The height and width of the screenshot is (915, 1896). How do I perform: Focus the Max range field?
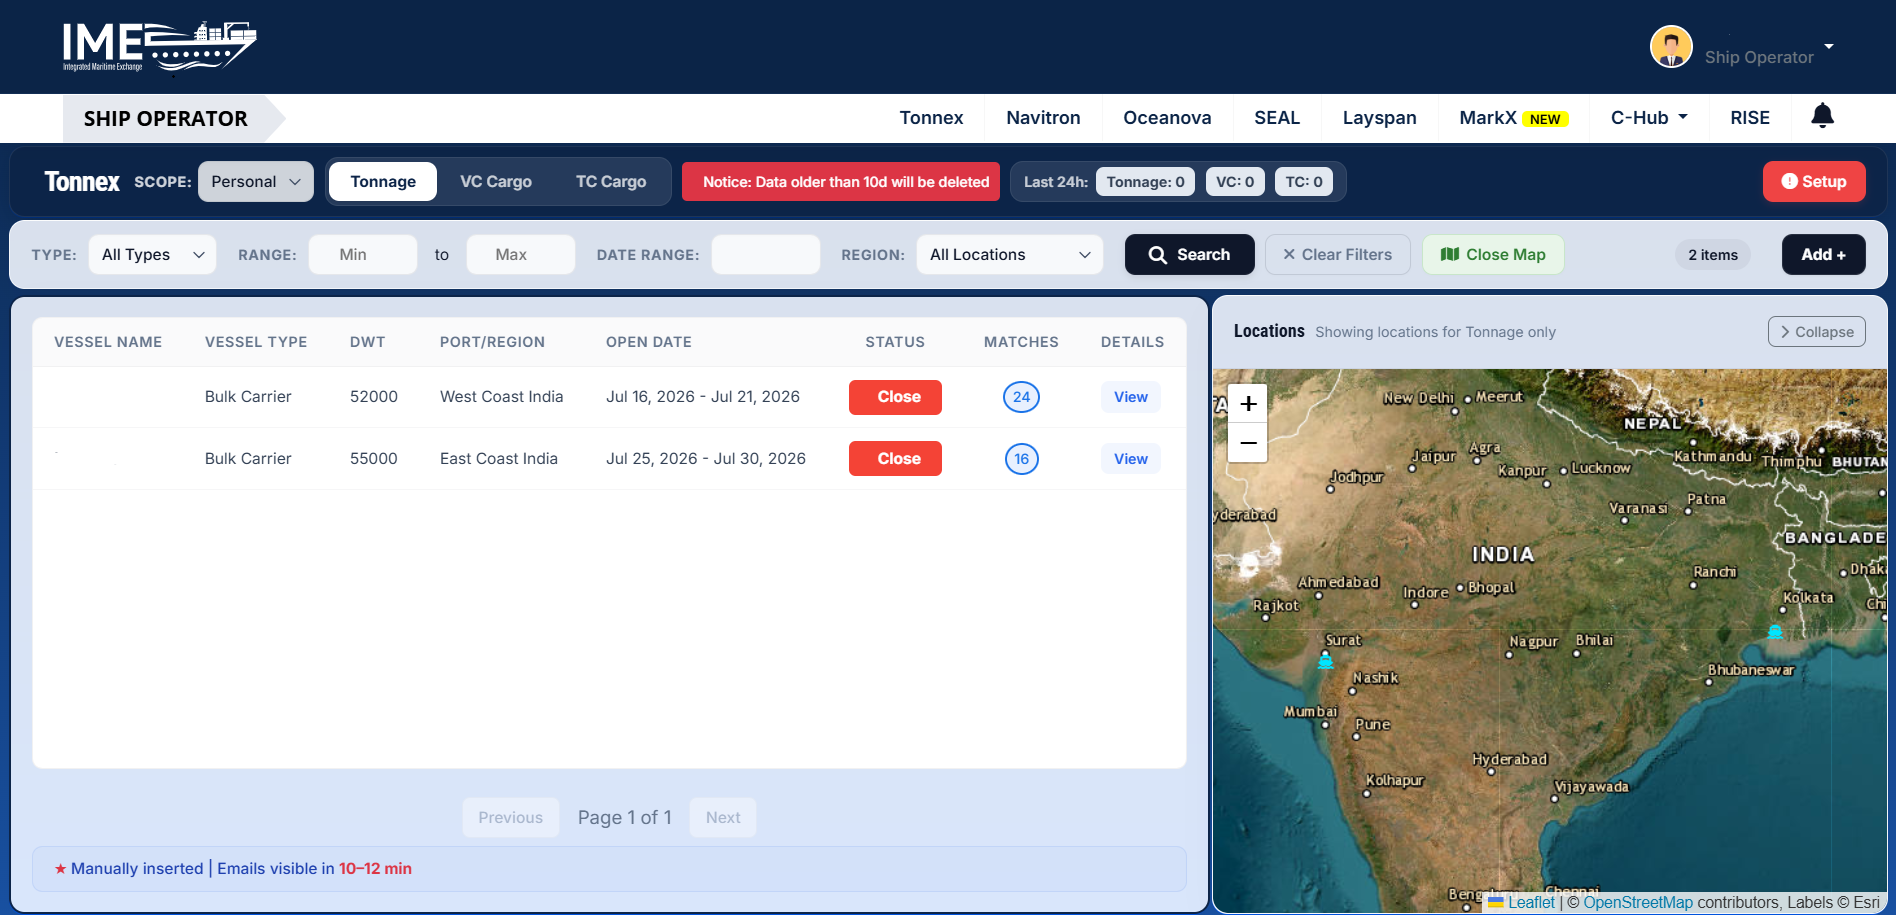pos(521,255)
